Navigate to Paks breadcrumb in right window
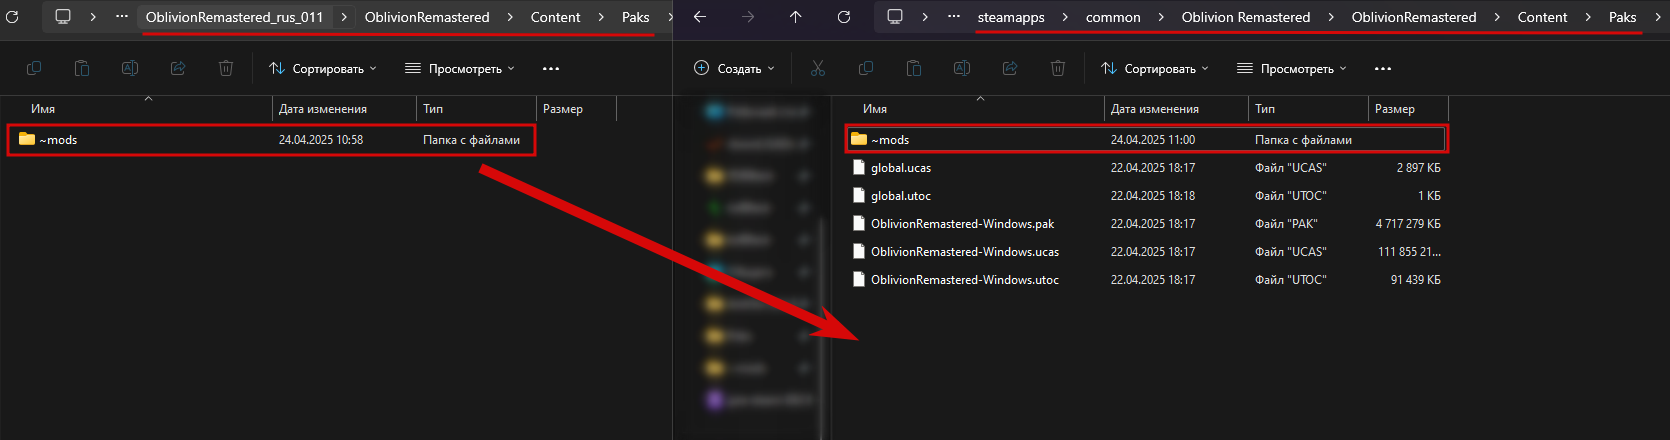Image resolution: width=1670 pixels, height=440 pixels. (1623, 17)
